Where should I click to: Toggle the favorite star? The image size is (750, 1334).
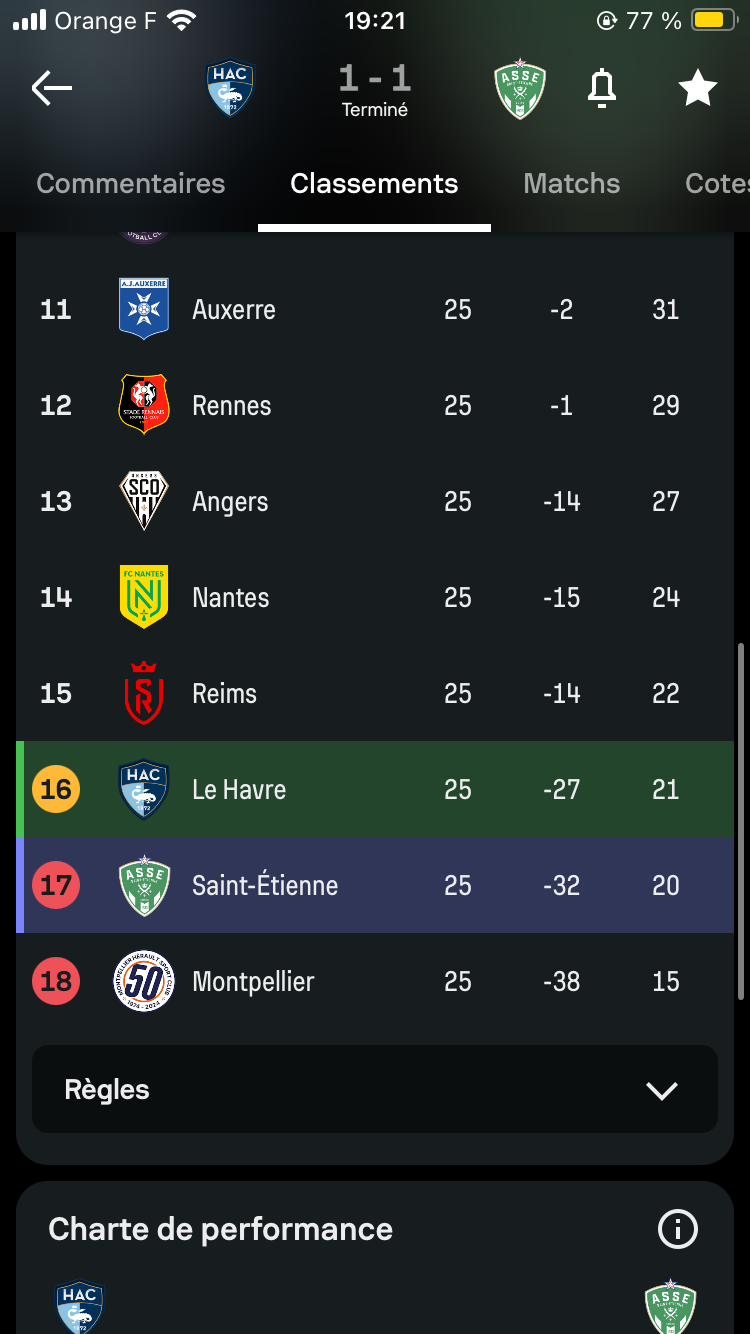pos(697,88)
